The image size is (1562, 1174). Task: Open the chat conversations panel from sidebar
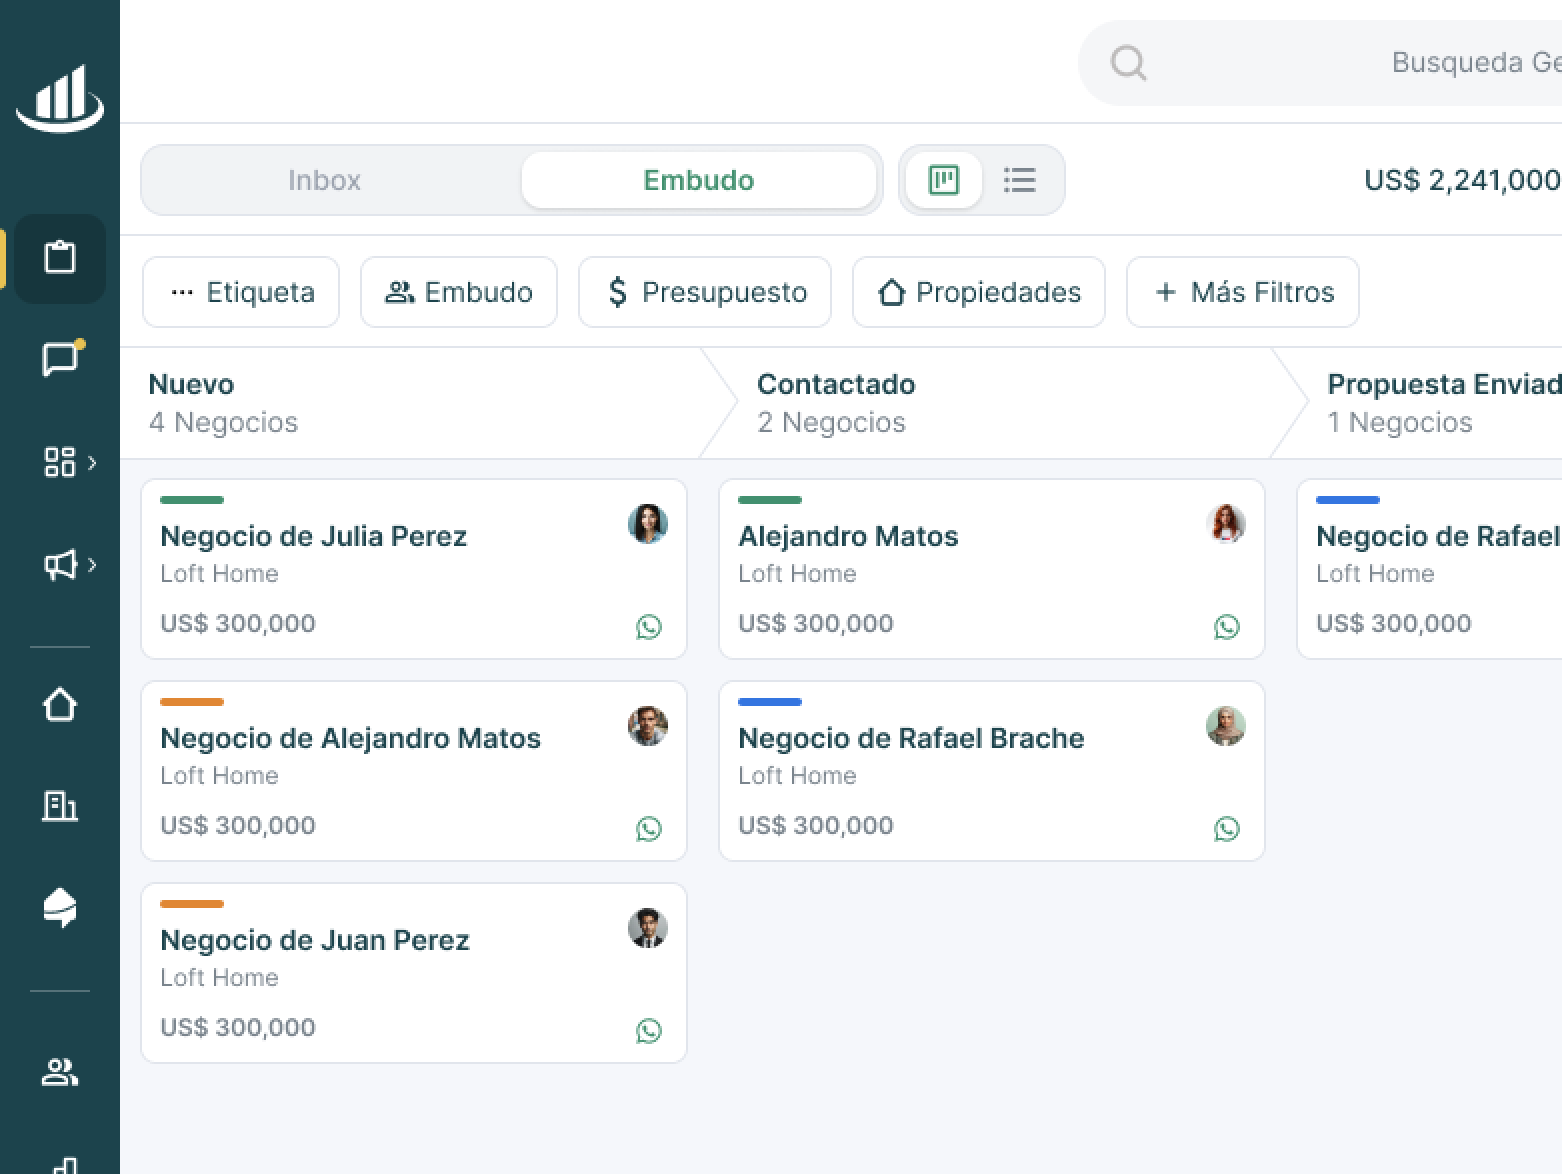pos(60,360)
